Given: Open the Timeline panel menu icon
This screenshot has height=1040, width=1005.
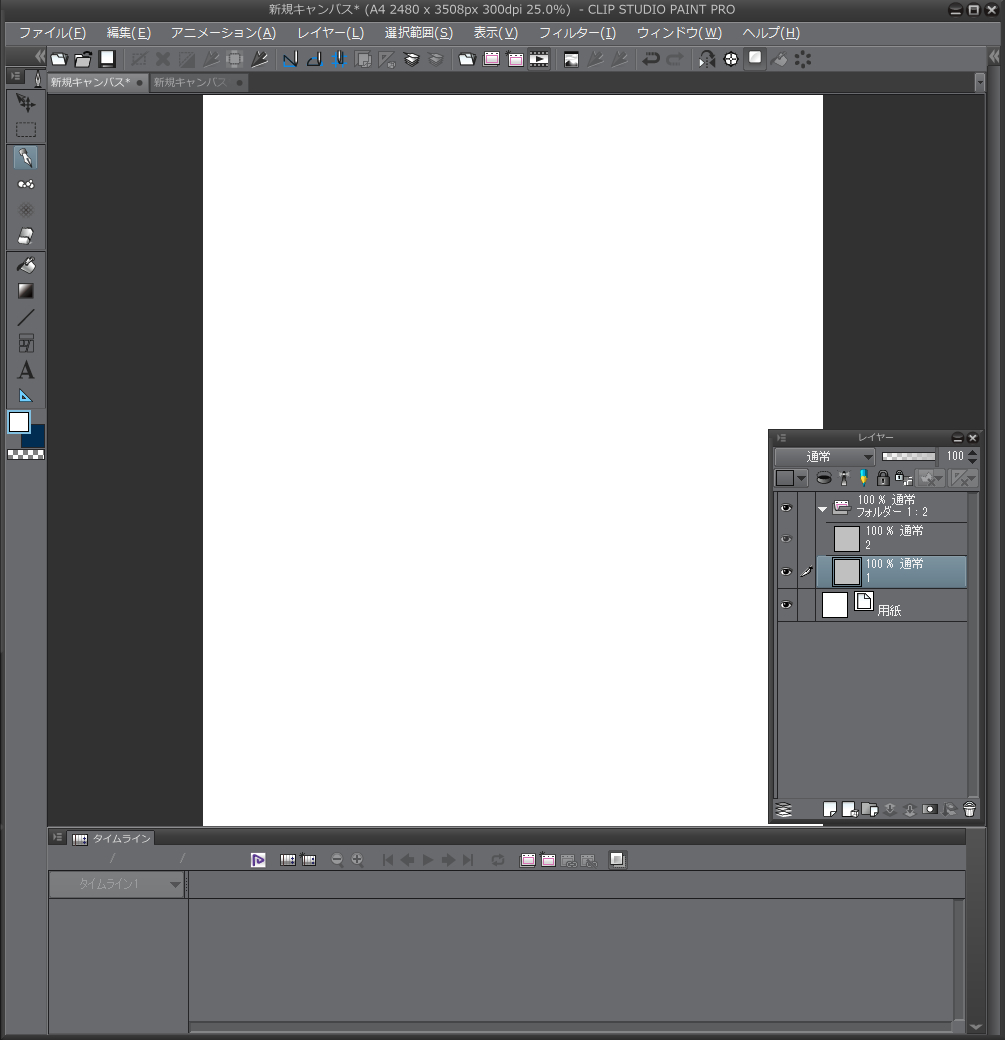Looking at the screenshot, I should point(57,837).
